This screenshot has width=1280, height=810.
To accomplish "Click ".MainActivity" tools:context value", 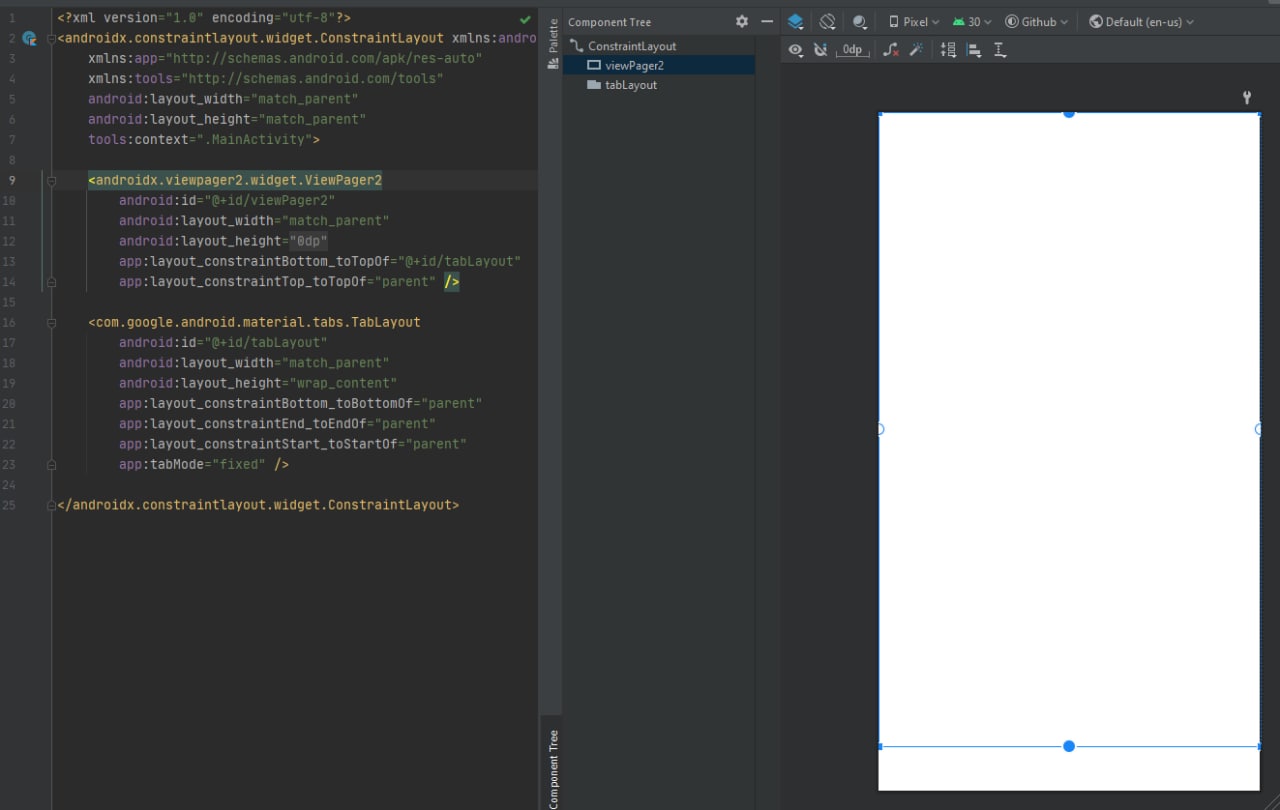I will click(x=254, y=139).
